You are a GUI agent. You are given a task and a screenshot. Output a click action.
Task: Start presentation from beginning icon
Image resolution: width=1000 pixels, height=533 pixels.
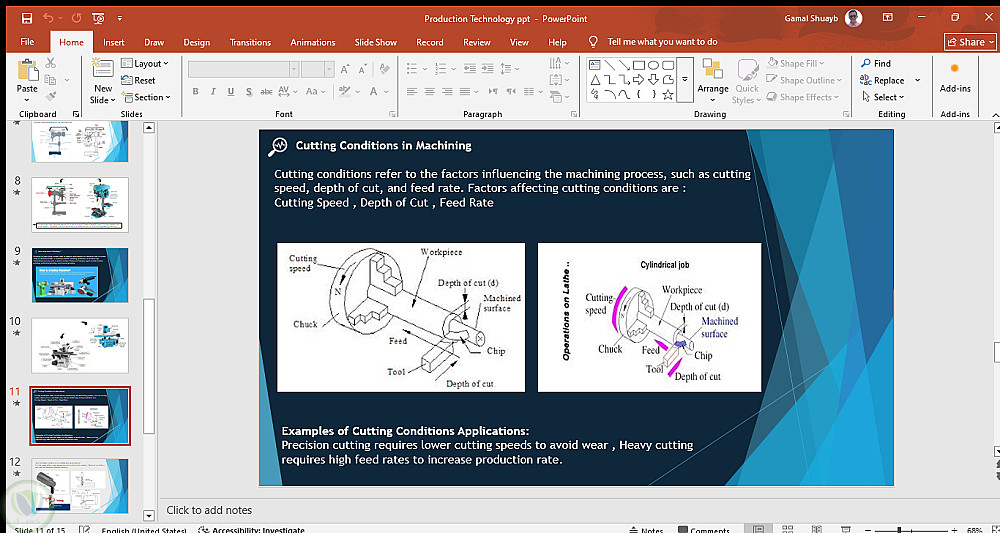(99, 18)
